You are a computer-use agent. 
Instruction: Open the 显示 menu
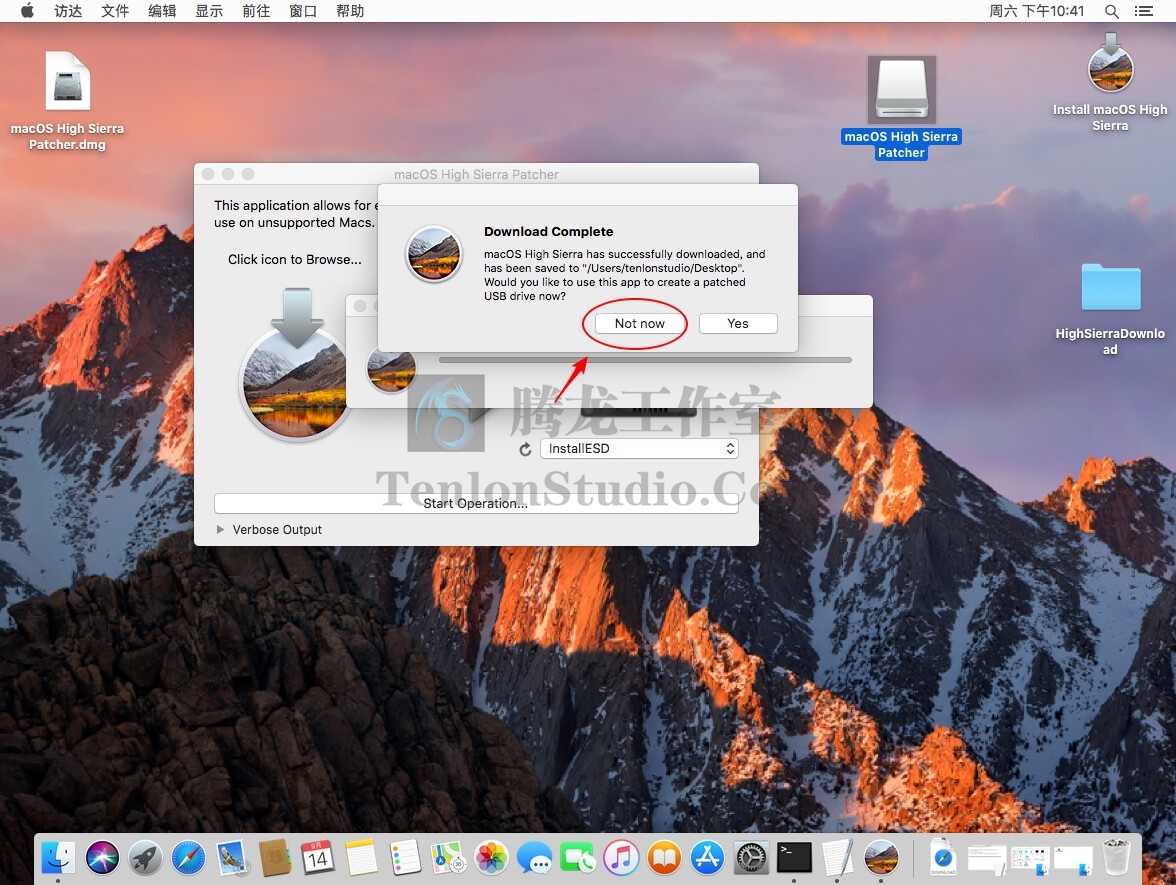point(209,10)
